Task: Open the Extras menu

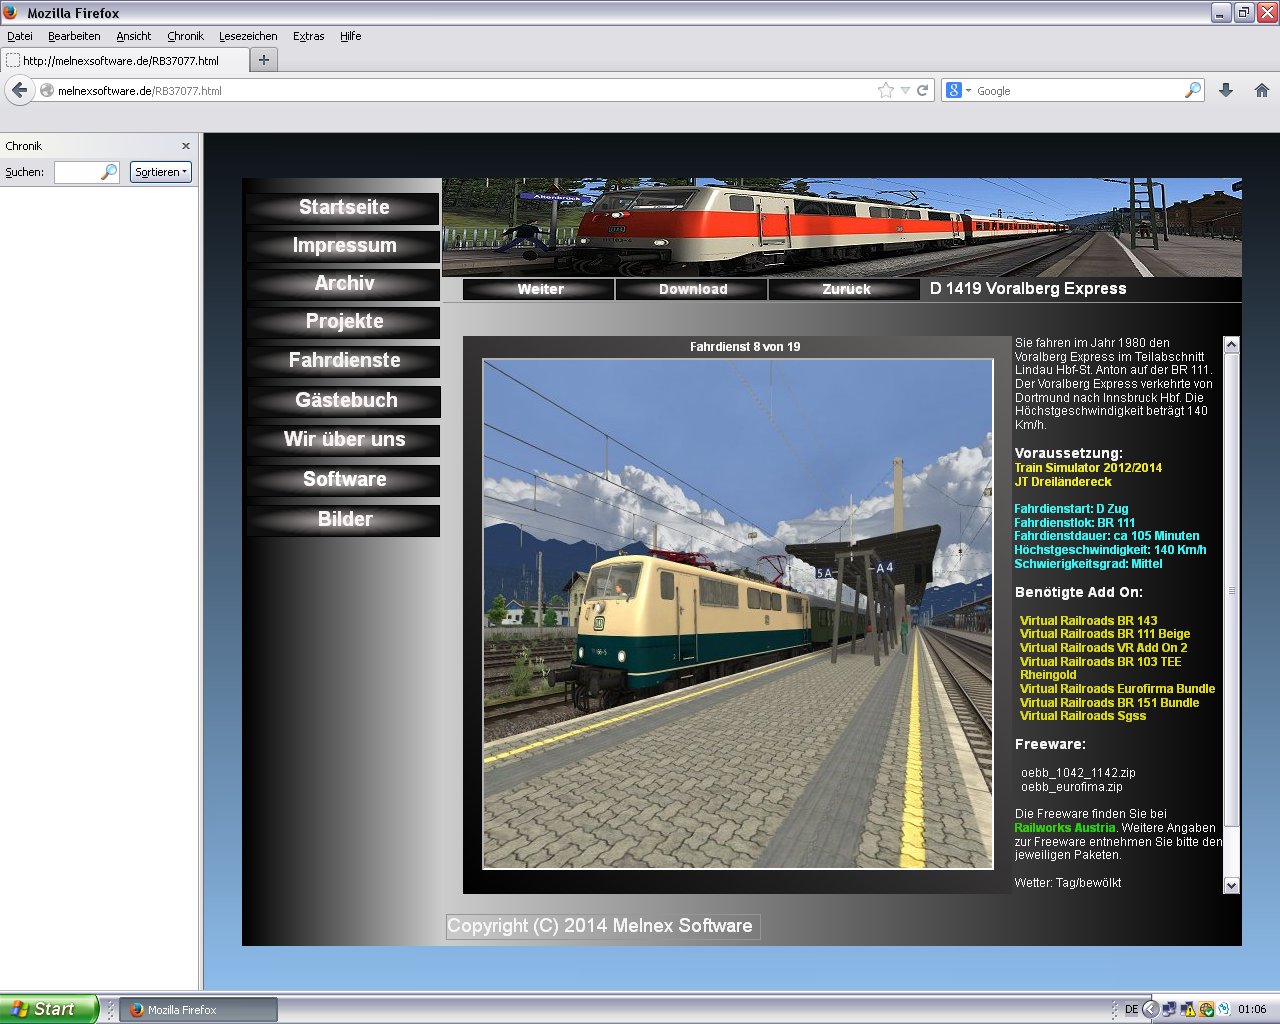Action: (308, 36)
